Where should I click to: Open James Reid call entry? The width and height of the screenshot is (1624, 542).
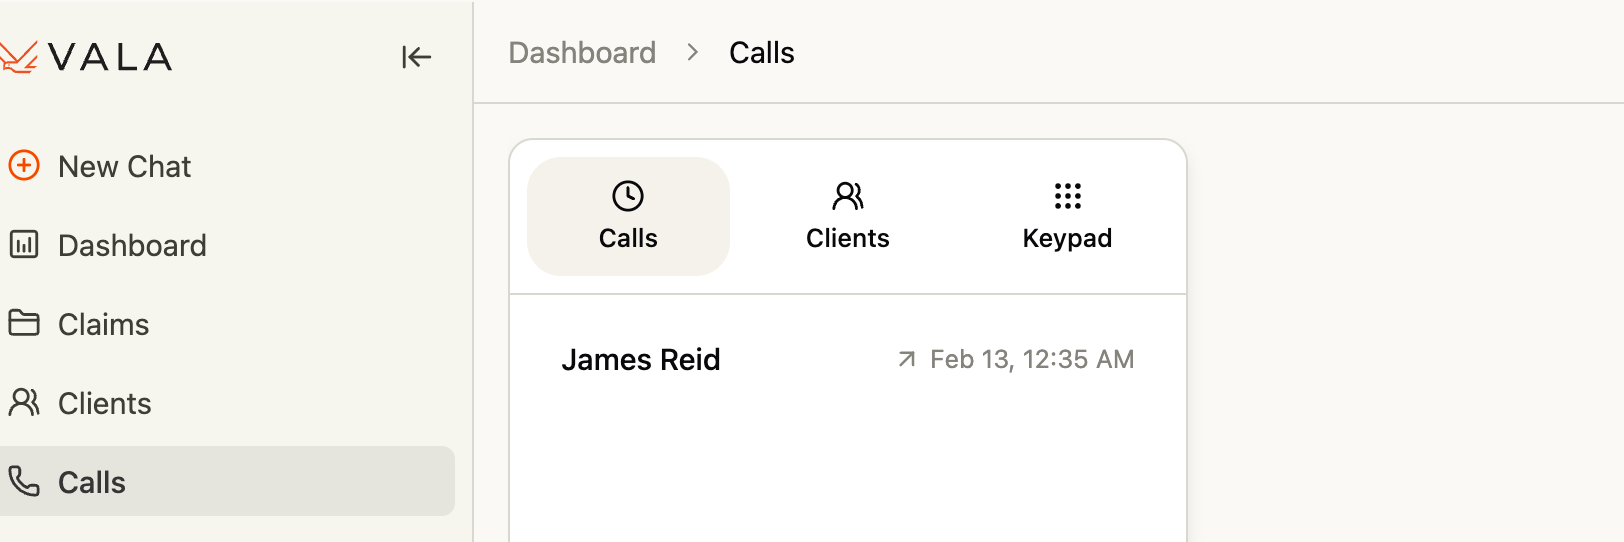pos(640,360)
